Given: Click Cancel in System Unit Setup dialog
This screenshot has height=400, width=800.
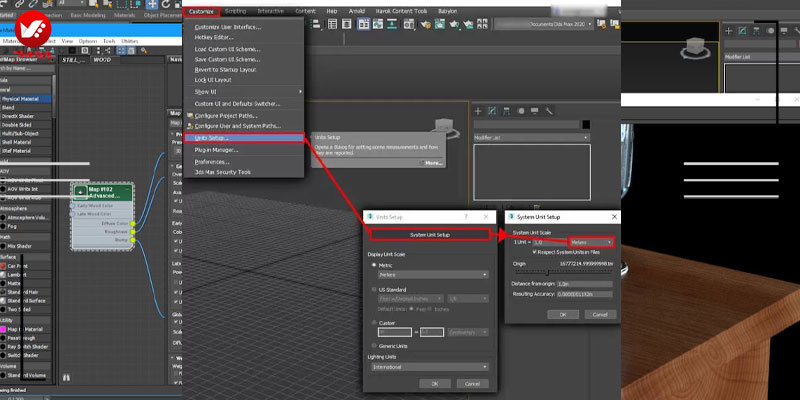Looking at the screenshot, I should point(600,315).
